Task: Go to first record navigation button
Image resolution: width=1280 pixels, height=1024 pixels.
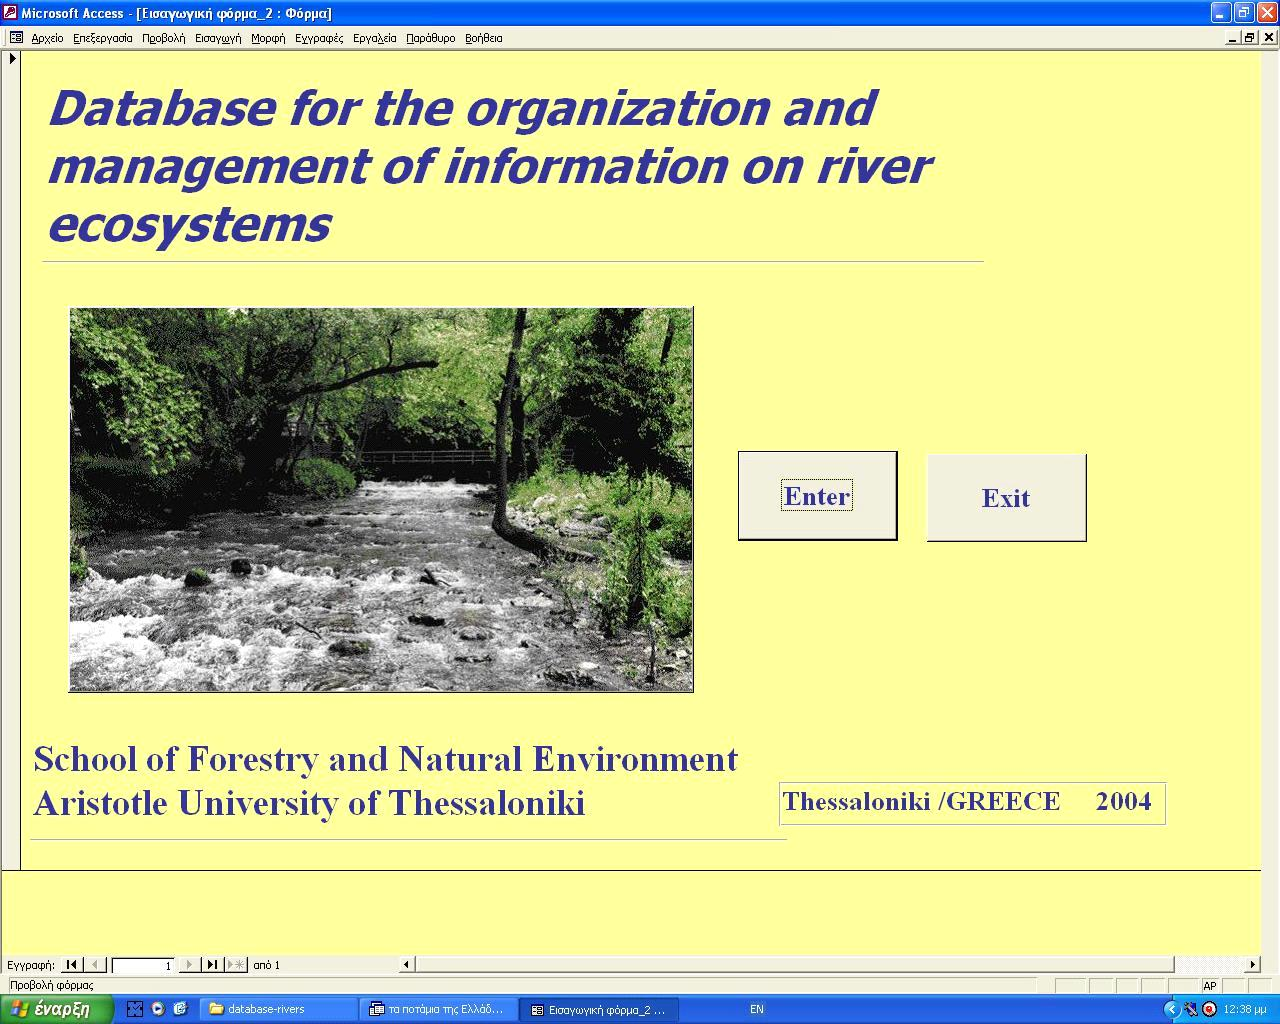Action: (71, 965)
